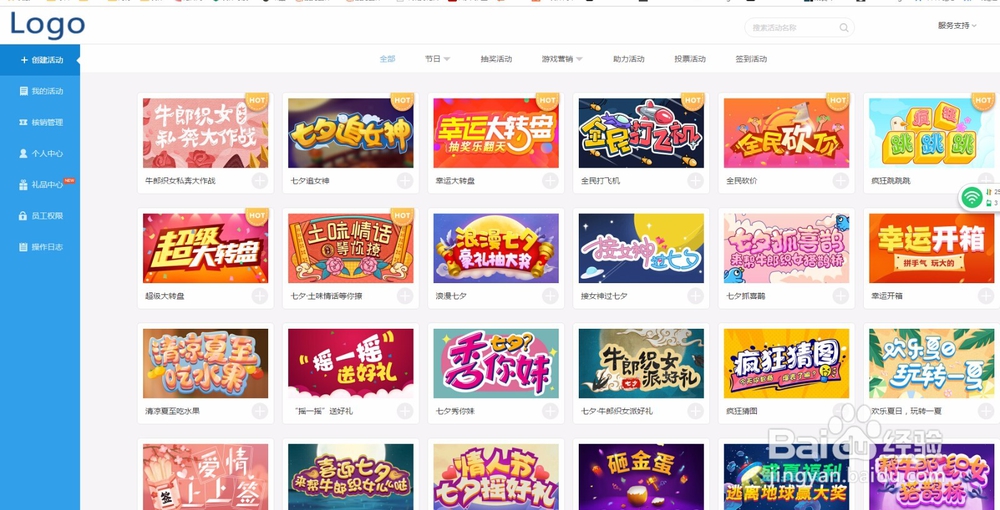Viewport: 1000px width, 510px height.
Task: Click the title text 超级大转盘
Action: [165, 296]
